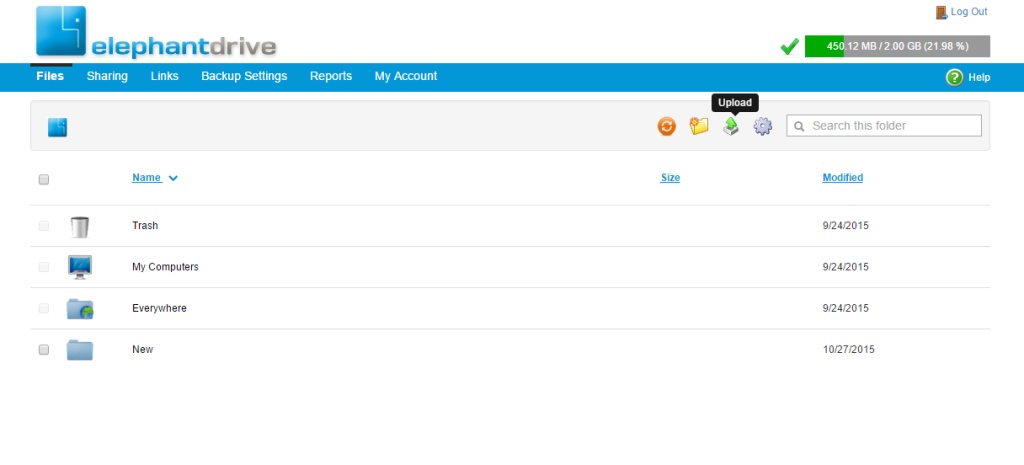
Task: Check the box for New folder
Action: [x=43, y=350]
